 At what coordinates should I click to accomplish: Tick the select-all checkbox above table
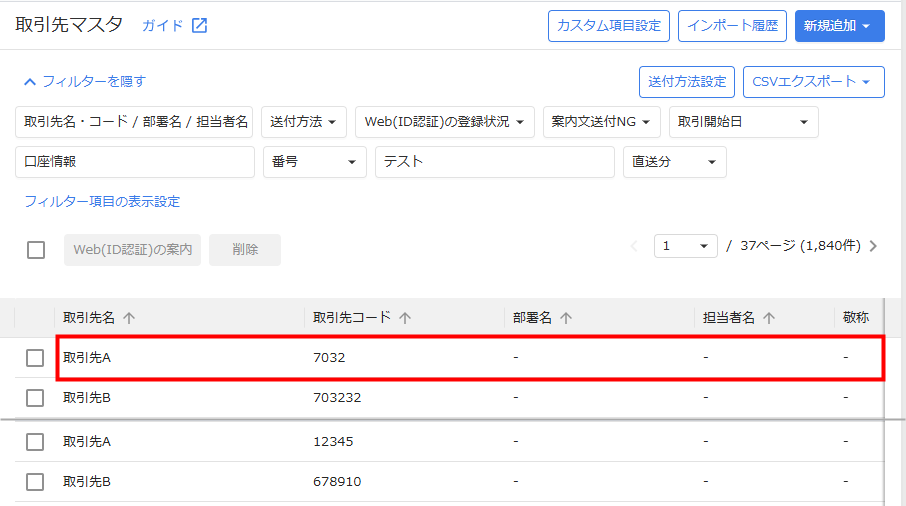point(36,250)
